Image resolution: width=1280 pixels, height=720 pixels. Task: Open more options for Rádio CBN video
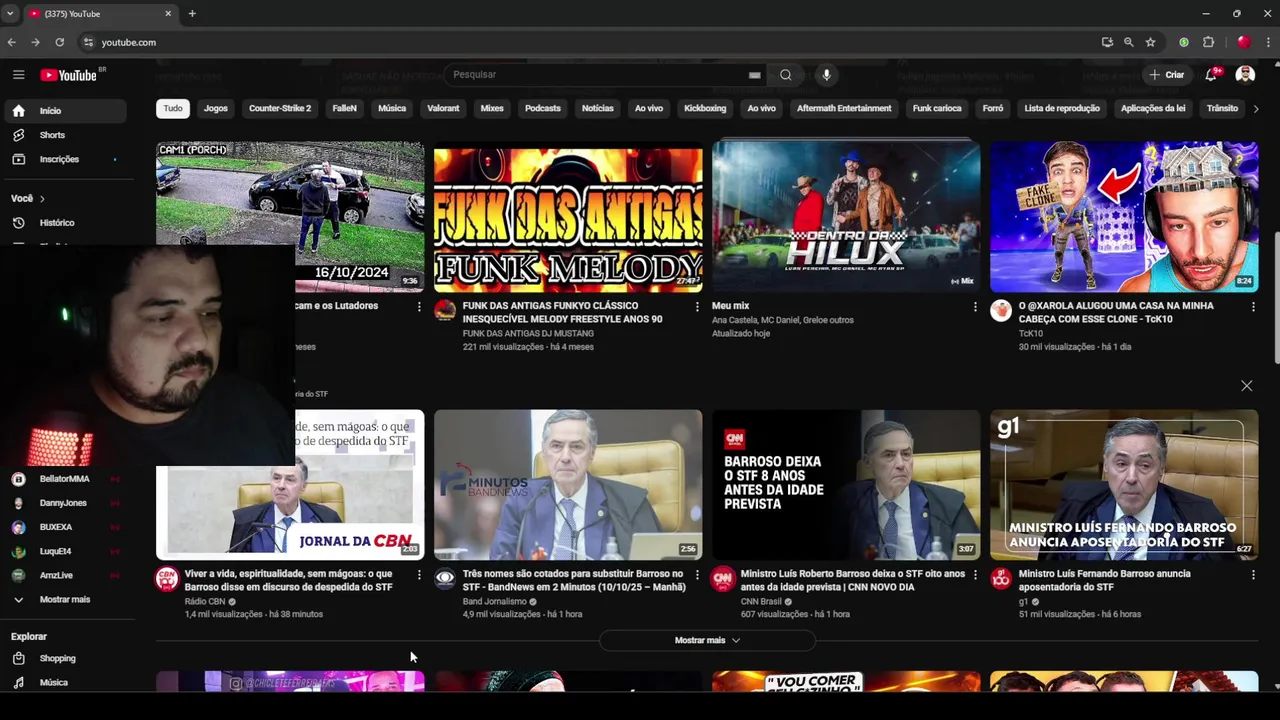pos(419,575)
